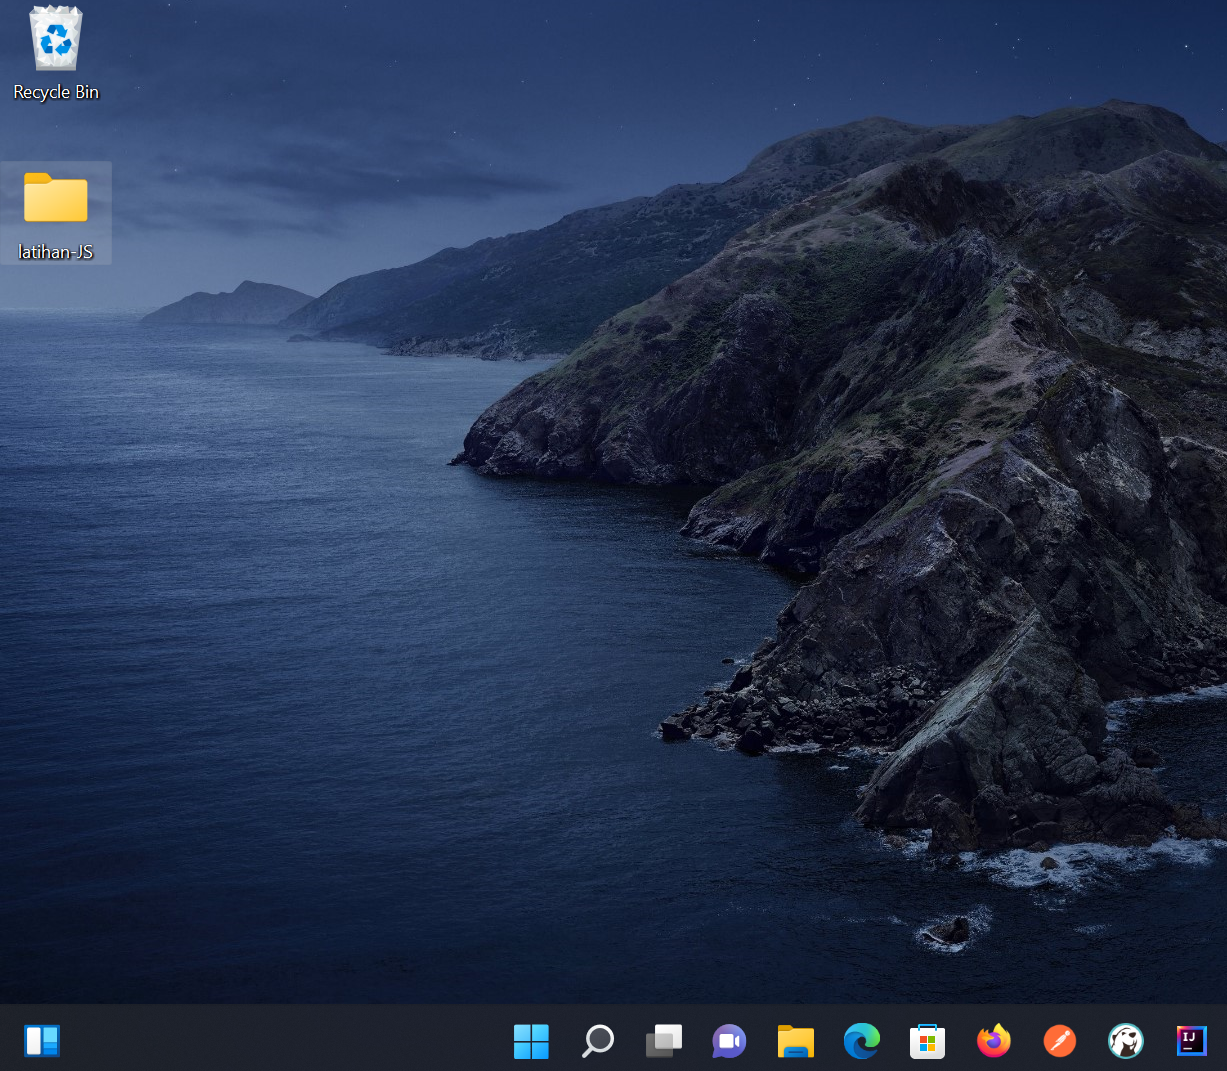The image size is (1227, 1071).
Task: Open the Microsoft Store app
Action: (x=927, y=1041)
